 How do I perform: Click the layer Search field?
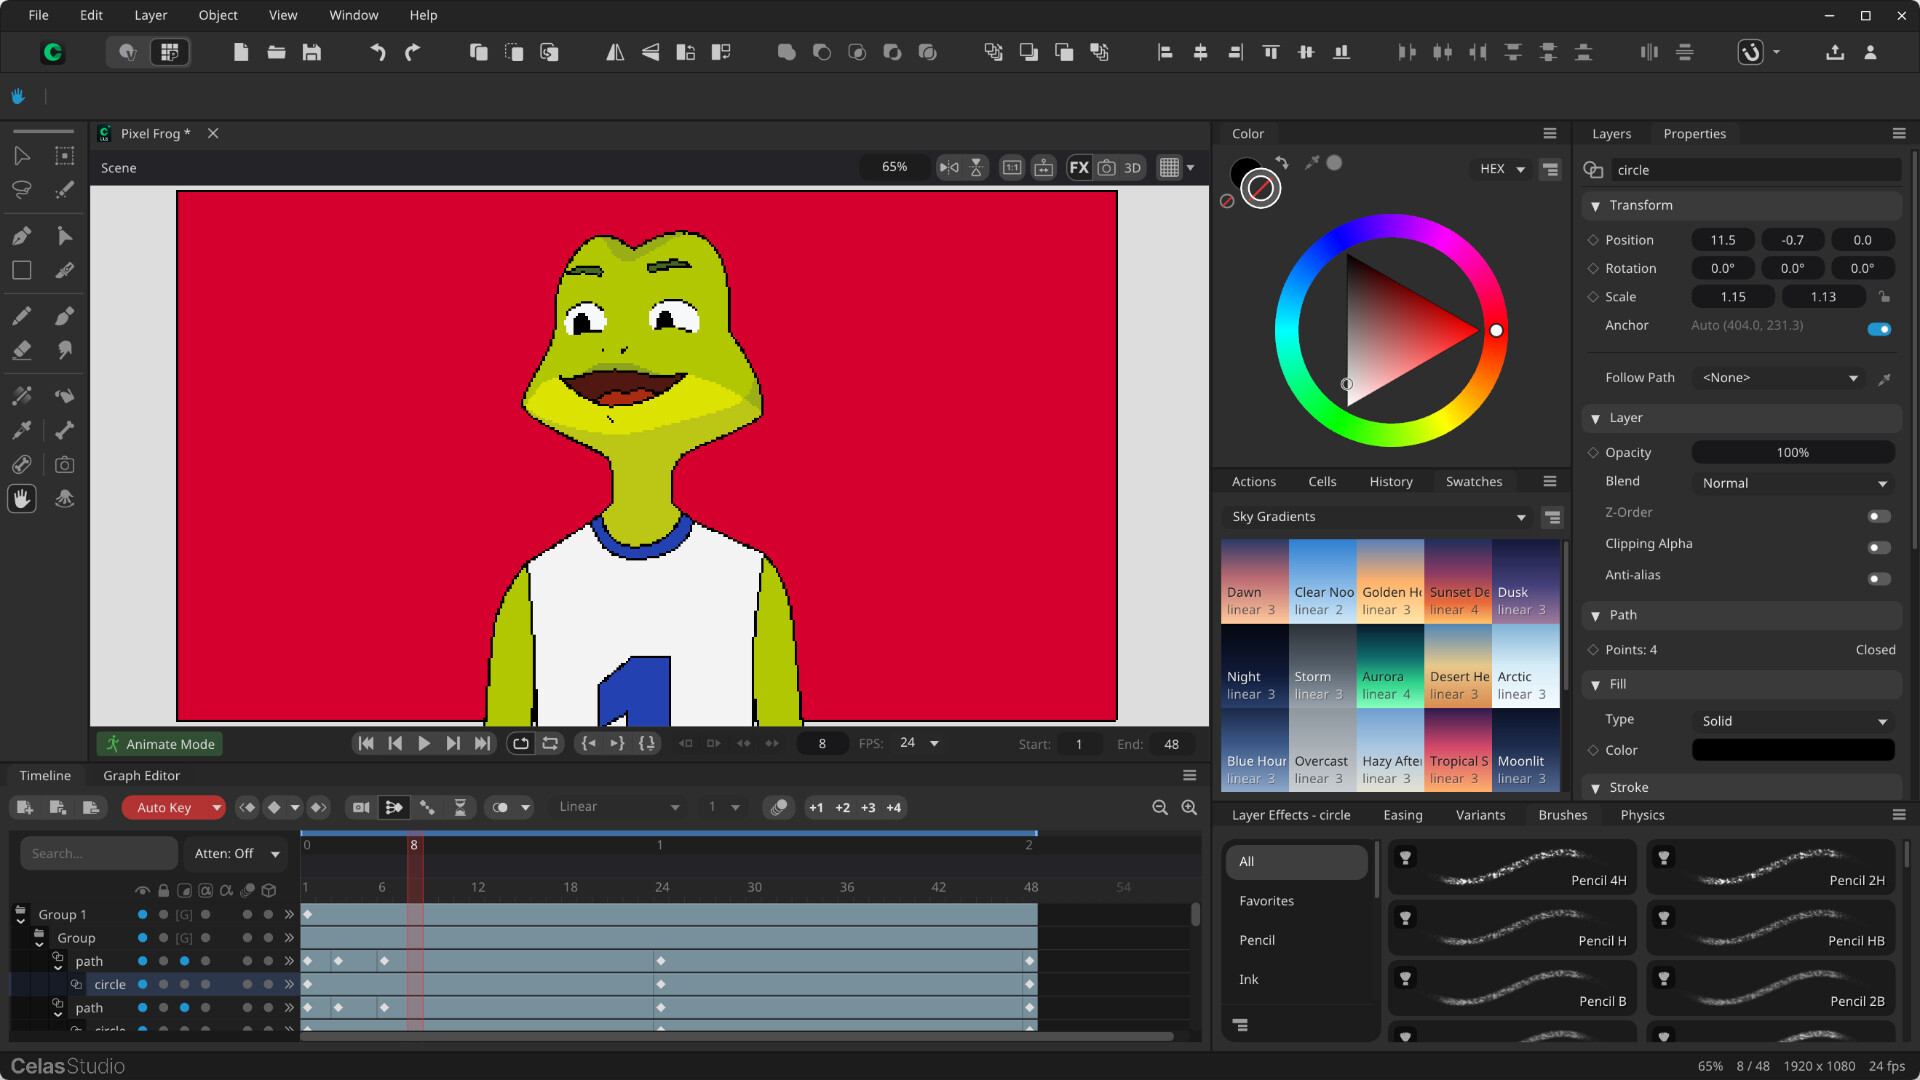coord(98,853)
